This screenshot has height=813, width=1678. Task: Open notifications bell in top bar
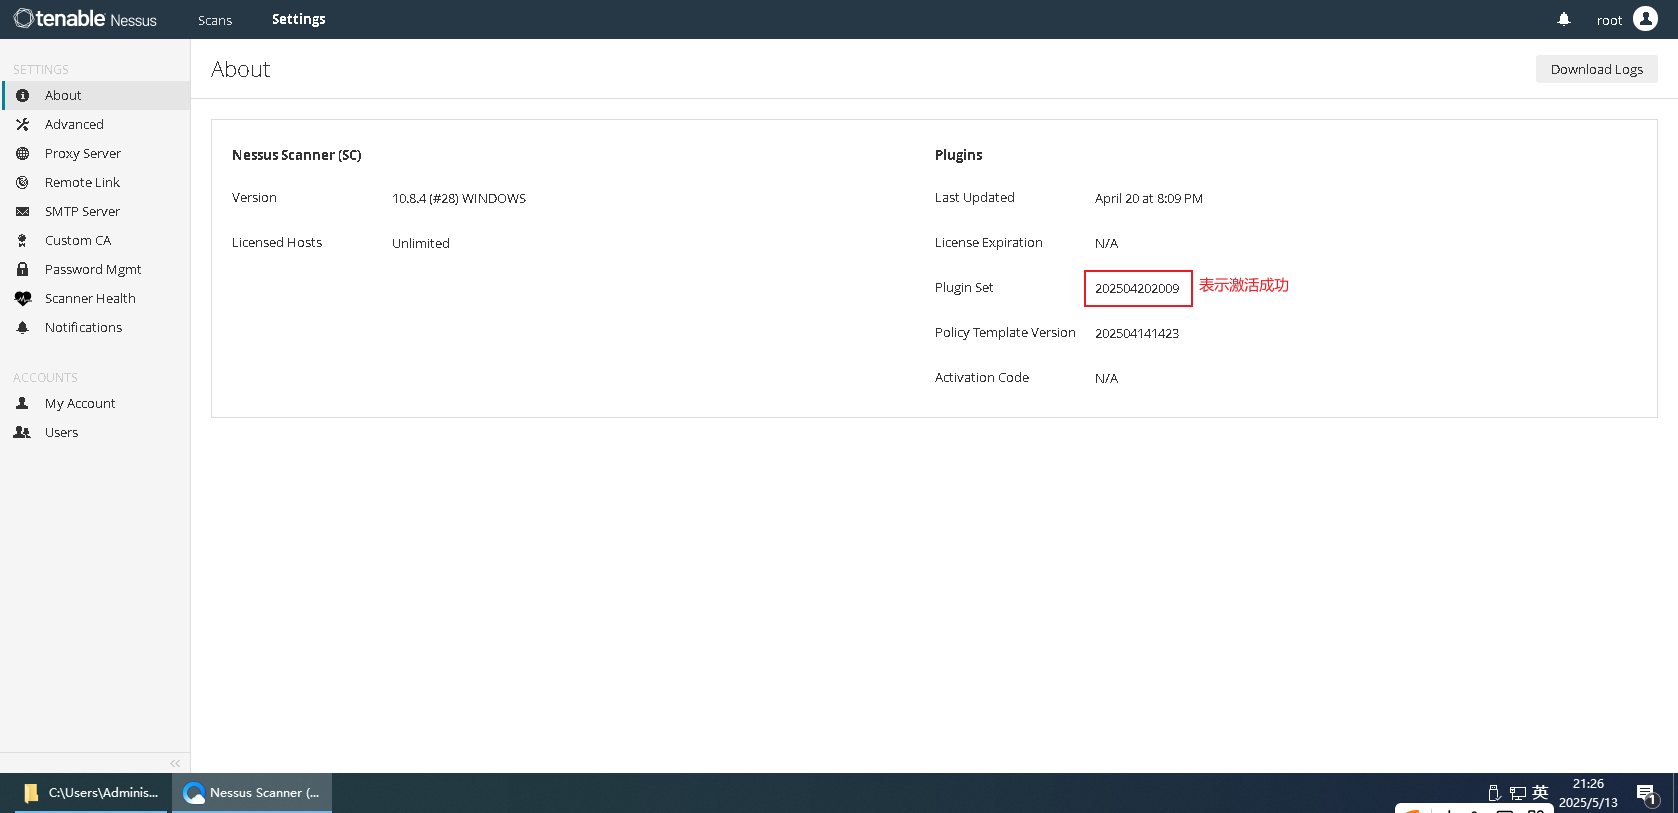click(x=1564, y=19)
